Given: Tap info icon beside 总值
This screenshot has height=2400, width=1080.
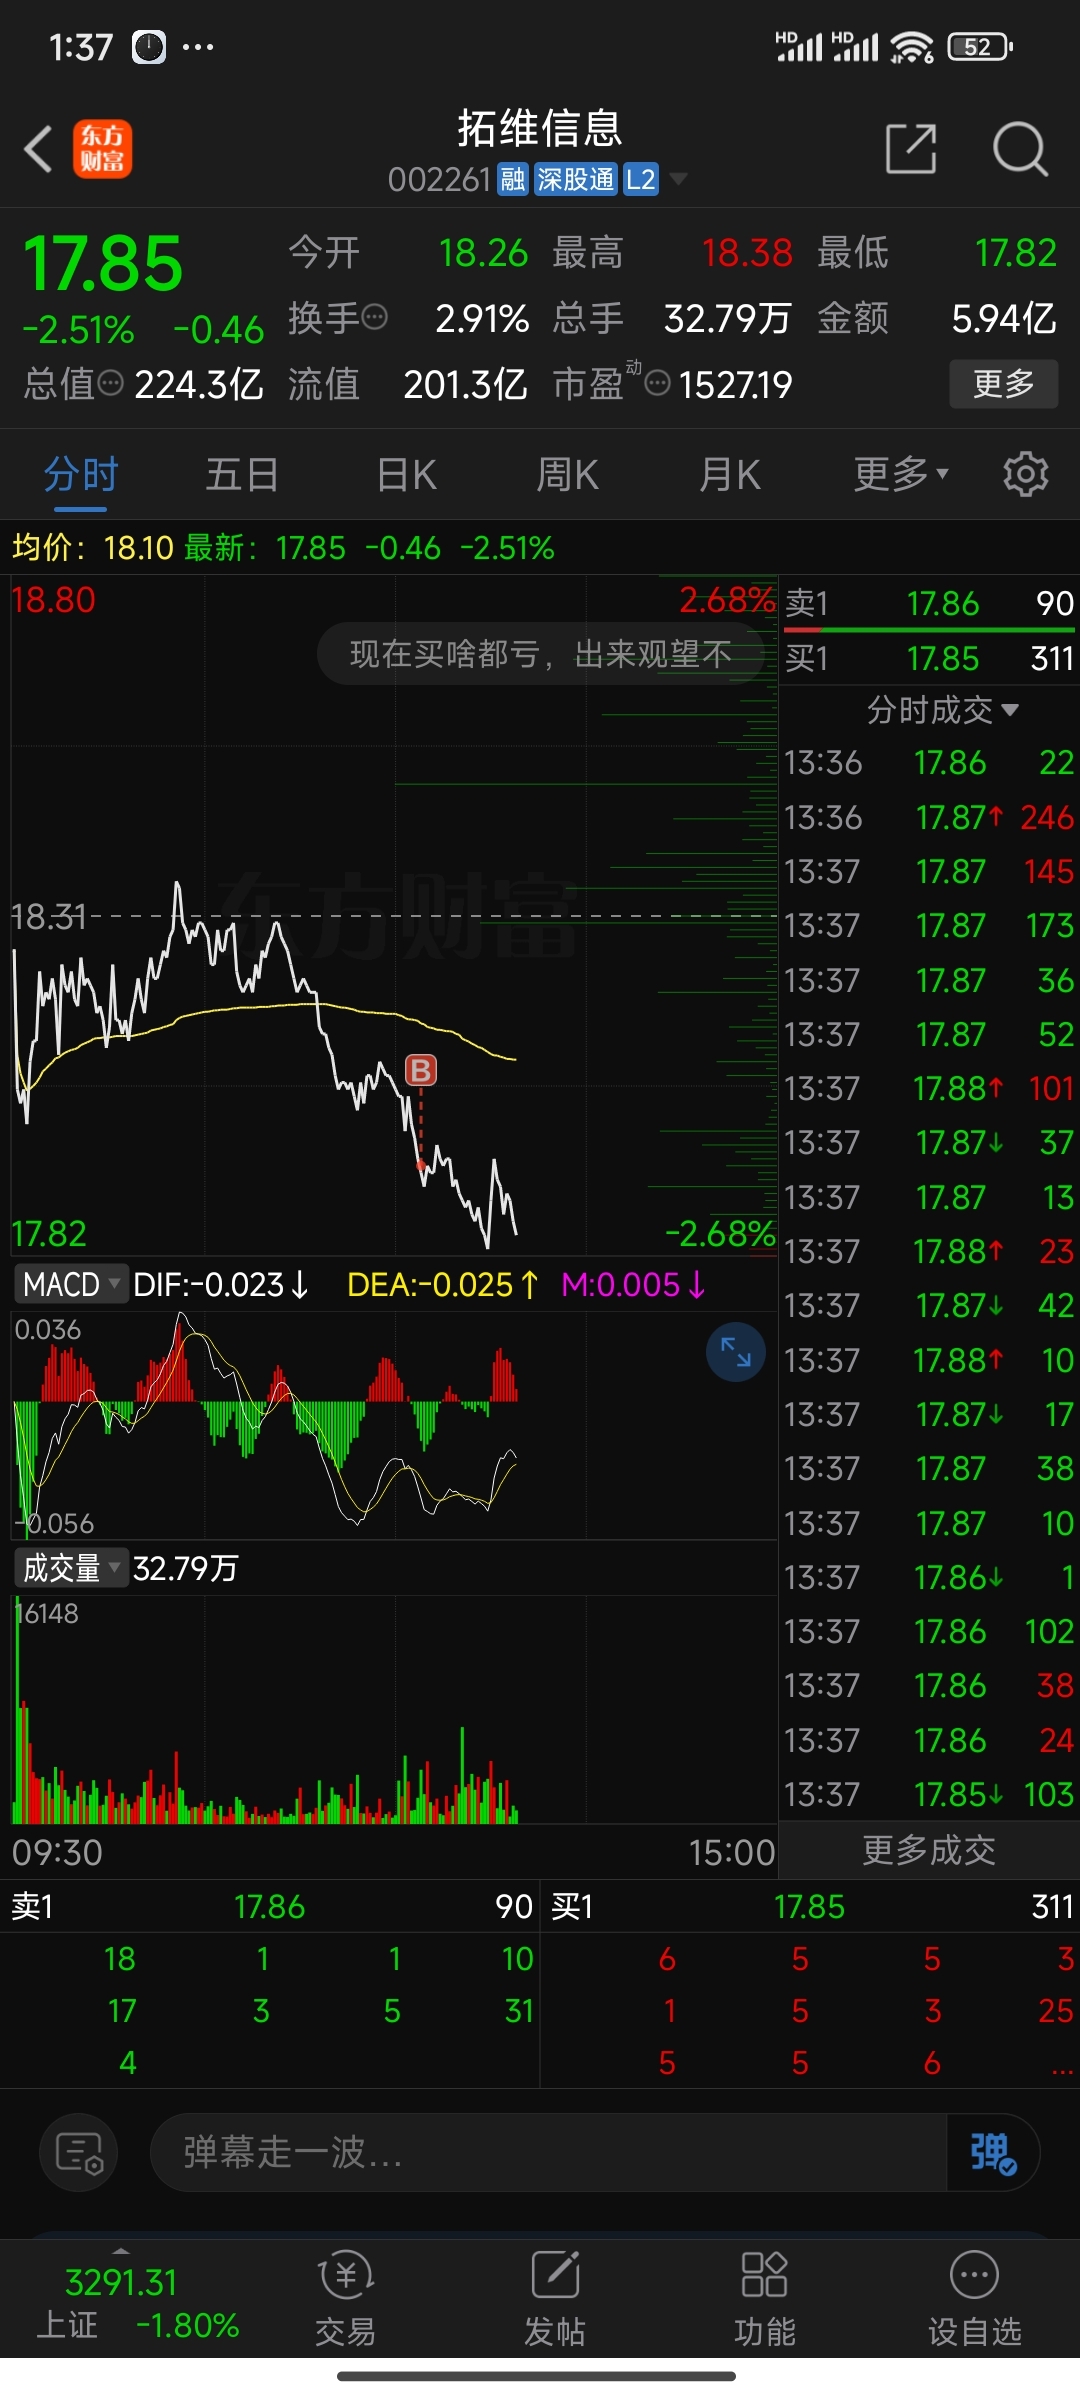Looking at the screenshot, I should [x=111, y=383].
